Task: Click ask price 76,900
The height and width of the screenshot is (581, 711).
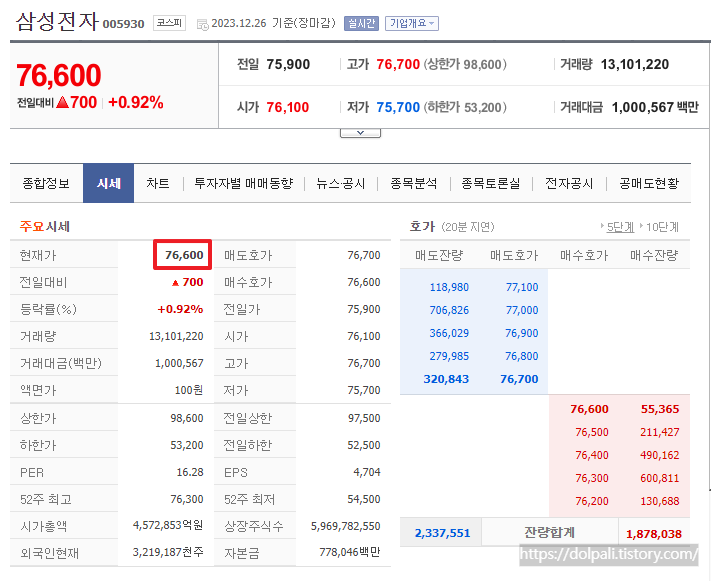Action: pos(521,333)
